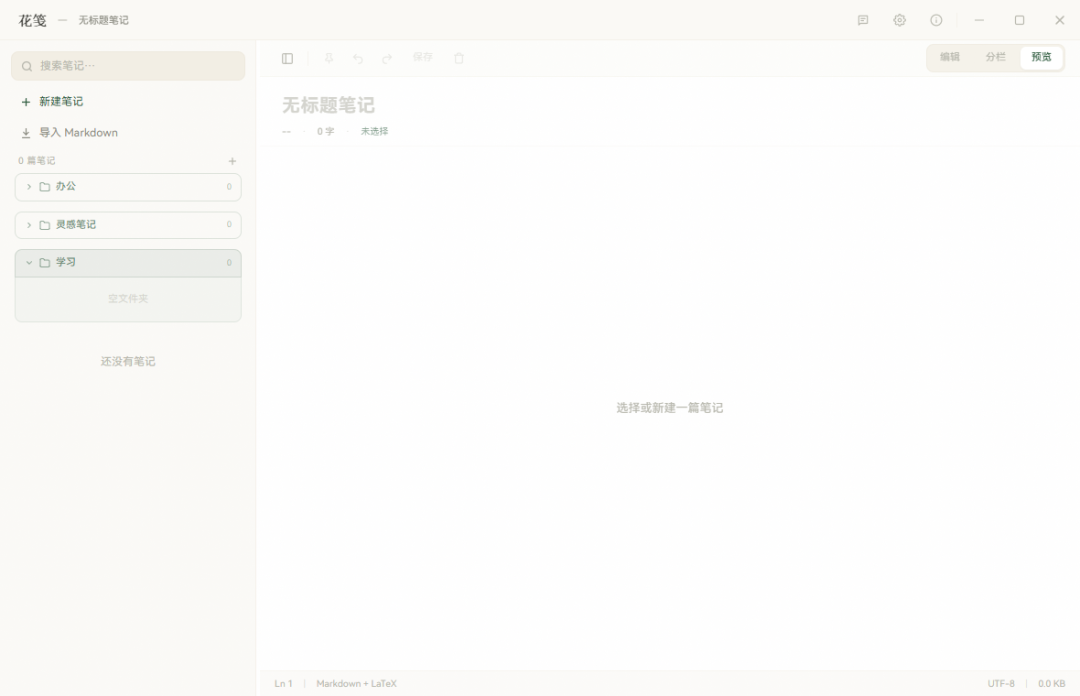Expand the 灵感笔记 folder chevron
This screenshot has width=1080, height=696.
(29, 225)
